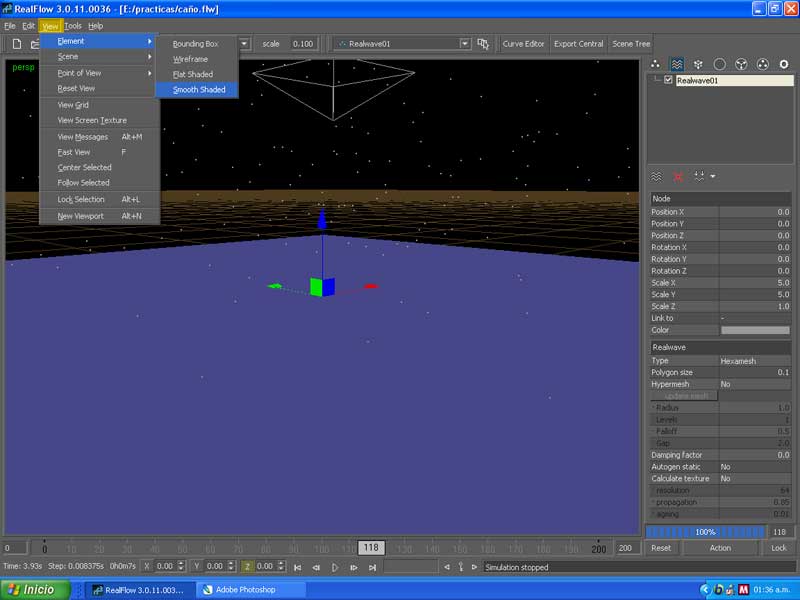Screen dimensions: 800x600
Task: Select the cluster-shaped node tab icon
Action: pyautogui.click(x=698, y=64)
